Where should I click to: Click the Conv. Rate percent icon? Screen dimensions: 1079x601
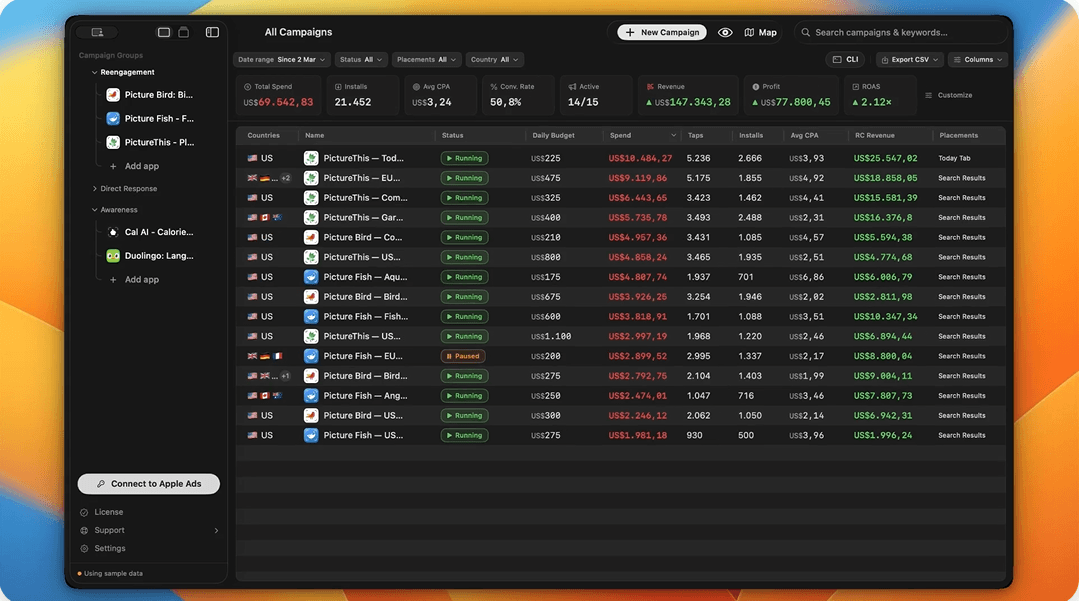coord(493,87)
